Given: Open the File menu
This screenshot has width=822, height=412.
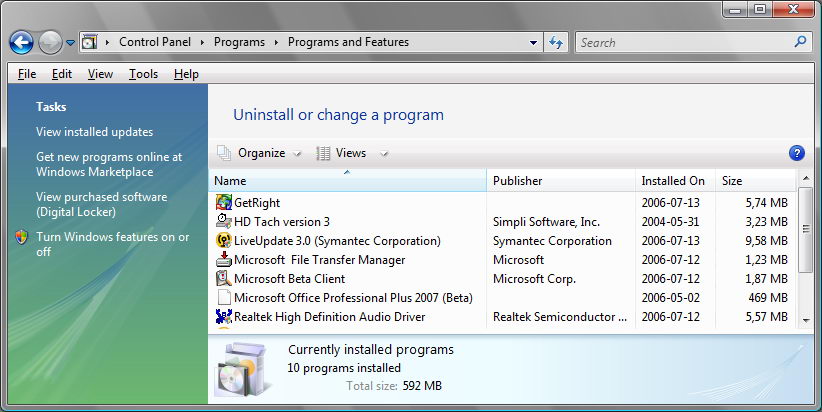Looking at the screenshot, I should [x=27, y=74].
